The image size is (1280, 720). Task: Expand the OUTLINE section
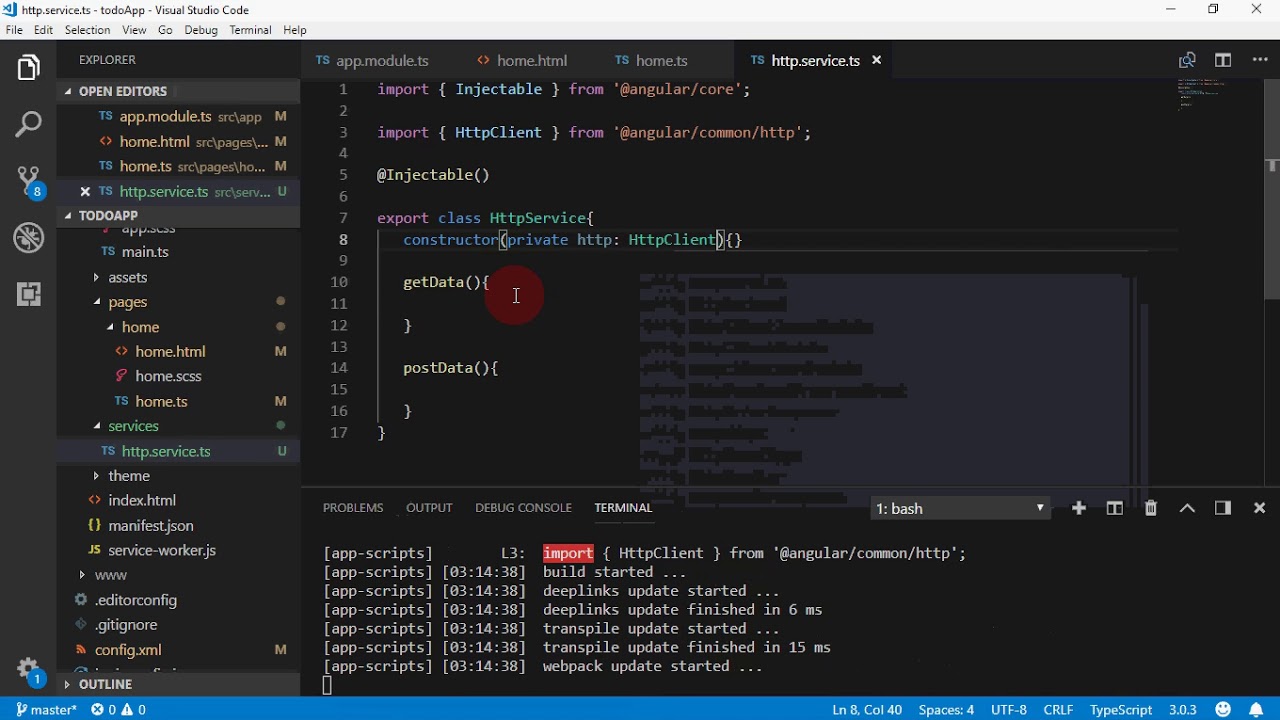click(105, 685)
